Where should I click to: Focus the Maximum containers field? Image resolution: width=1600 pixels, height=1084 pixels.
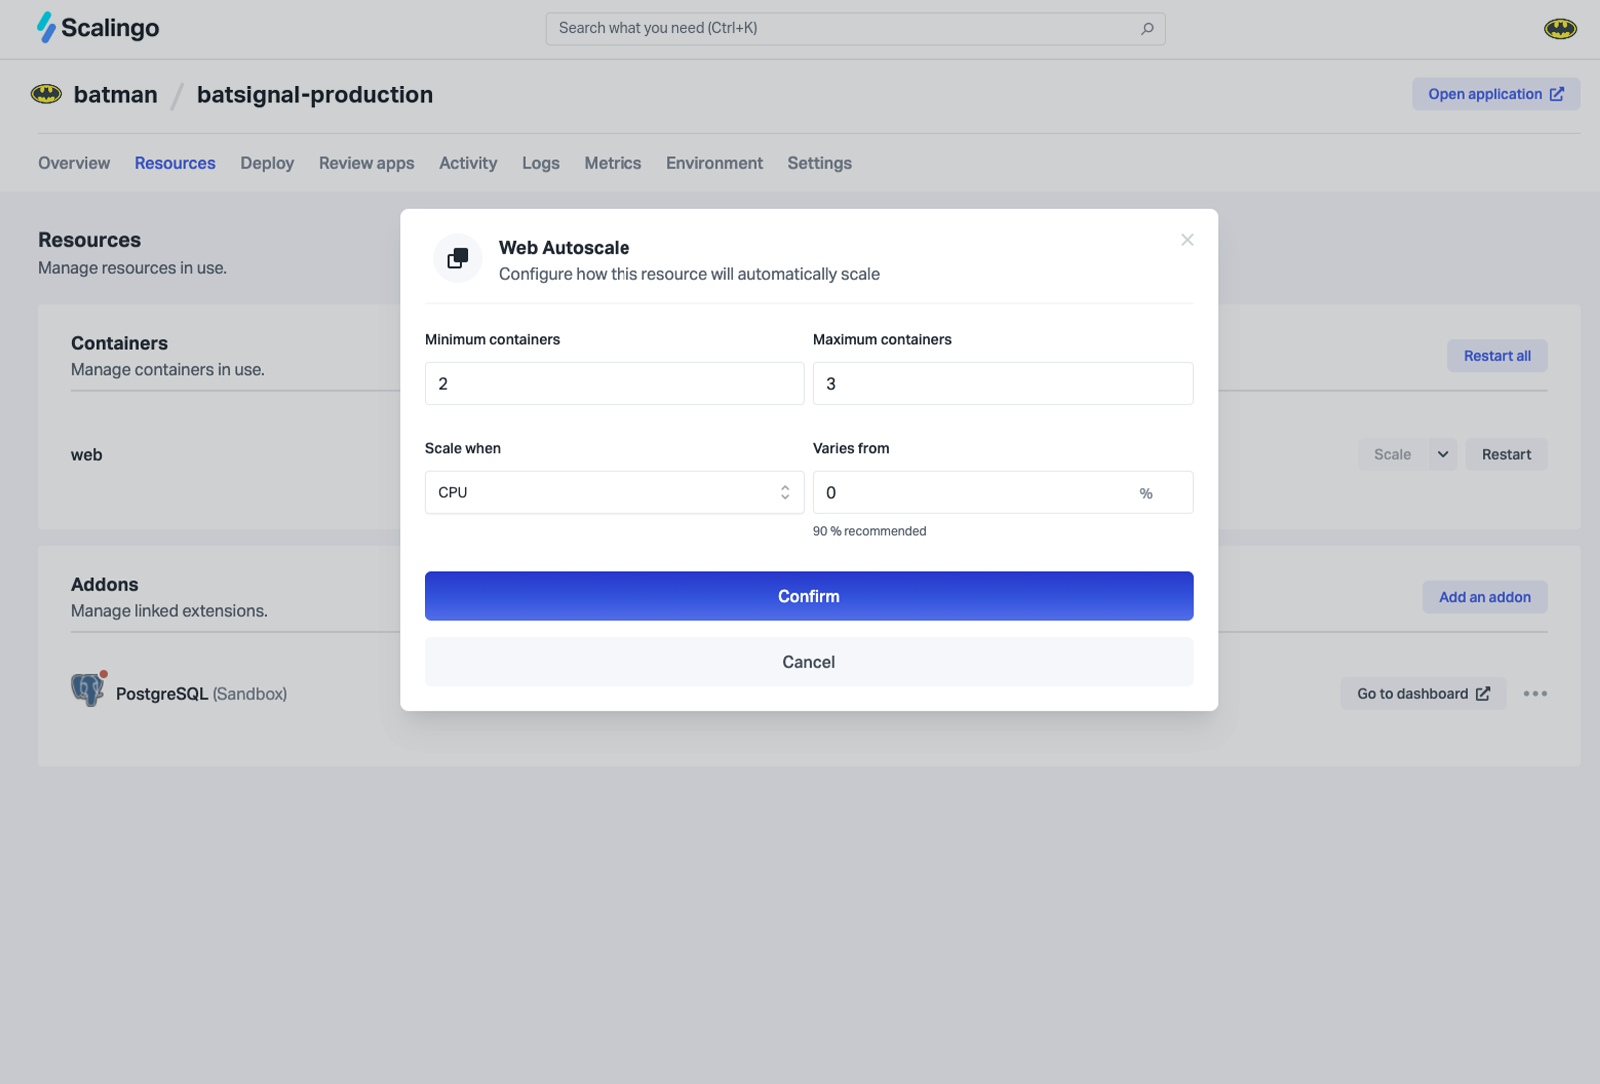pyautogui.click(x=1002, y=384)
